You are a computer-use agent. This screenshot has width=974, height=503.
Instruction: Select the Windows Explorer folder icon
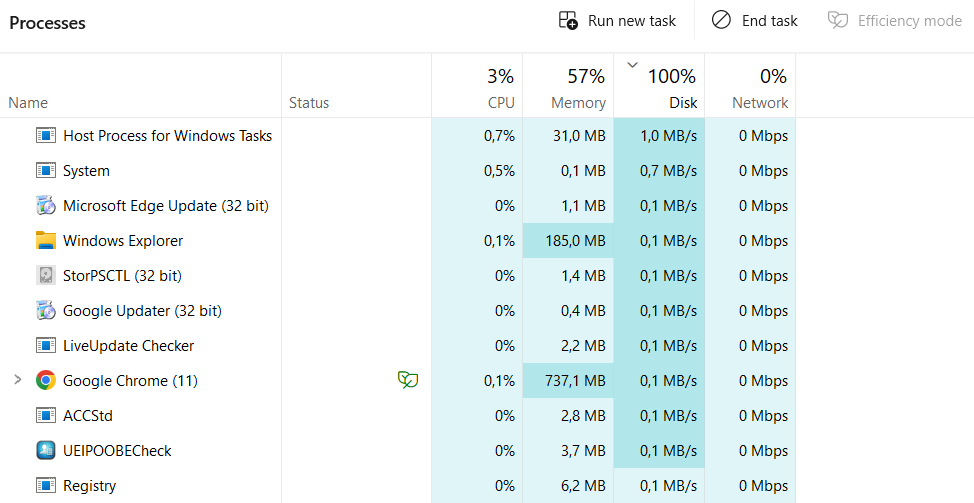(x=46, y=240)
